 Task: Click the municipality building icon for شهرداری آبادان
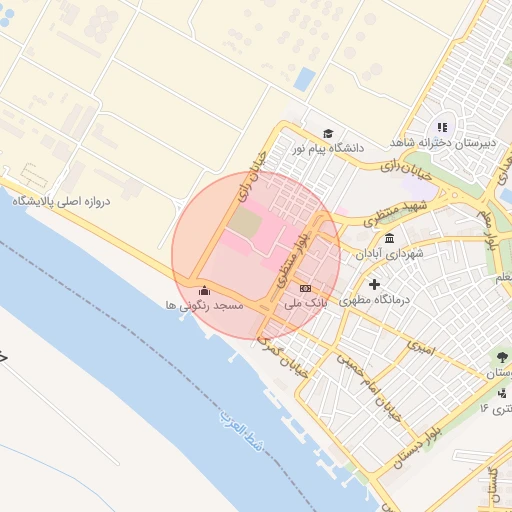[389, 239]
